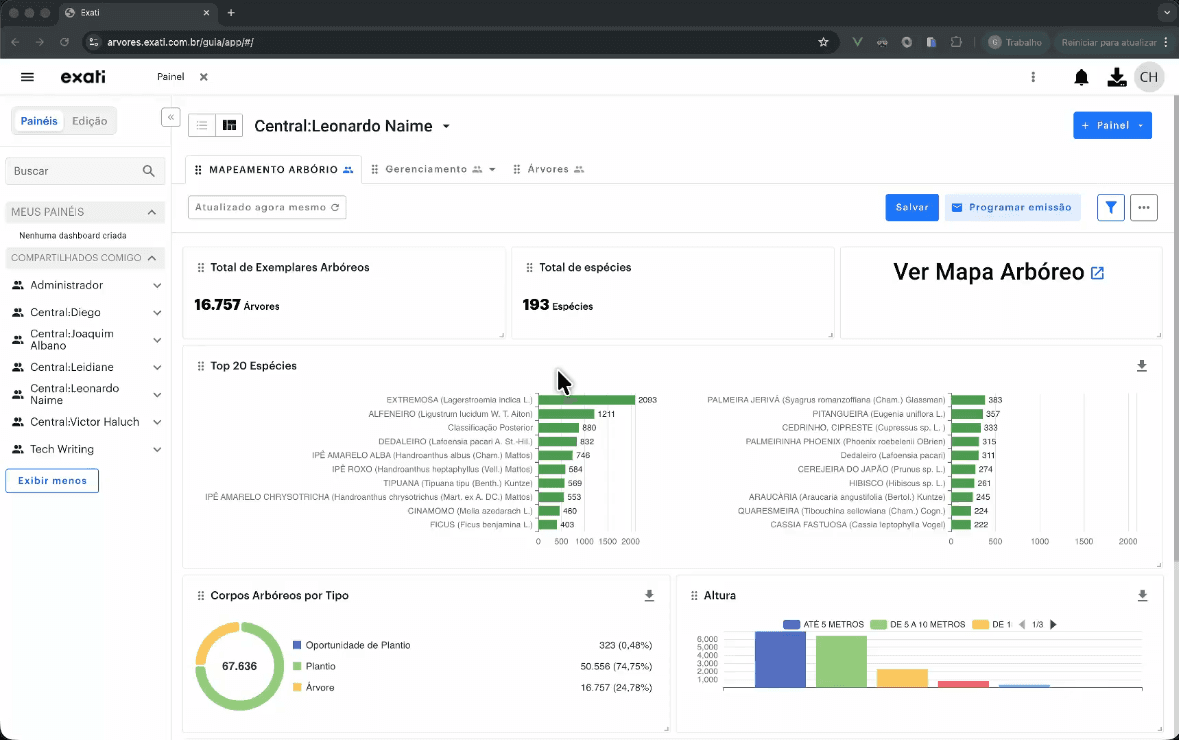
Task: Grab drag handle of Total de Exemplares Arbóreos
Action: 201,268
